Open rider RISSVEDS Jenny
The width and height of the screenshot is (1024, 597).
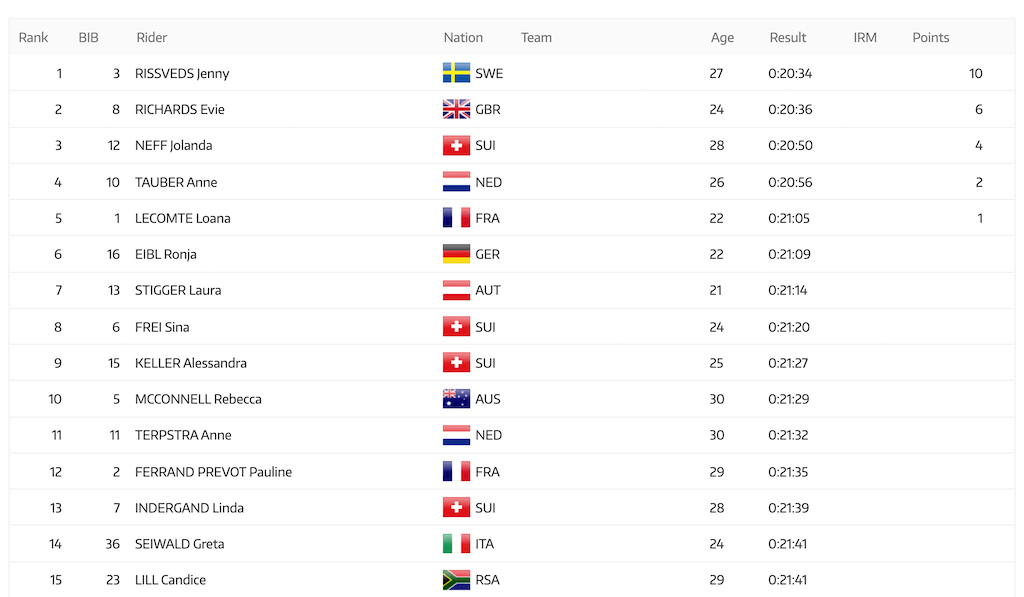(x=182, y=73)
